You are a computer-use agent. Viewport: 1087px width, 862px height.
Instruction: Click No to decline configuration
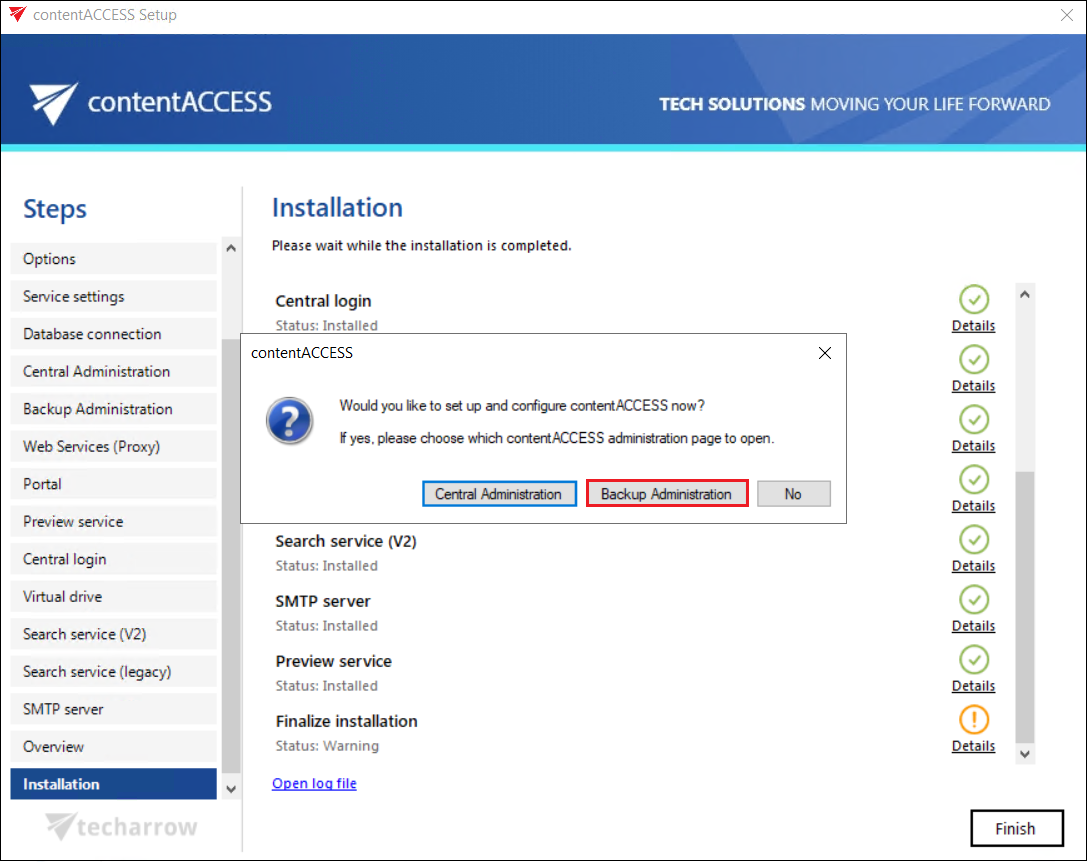pos(793,494)
